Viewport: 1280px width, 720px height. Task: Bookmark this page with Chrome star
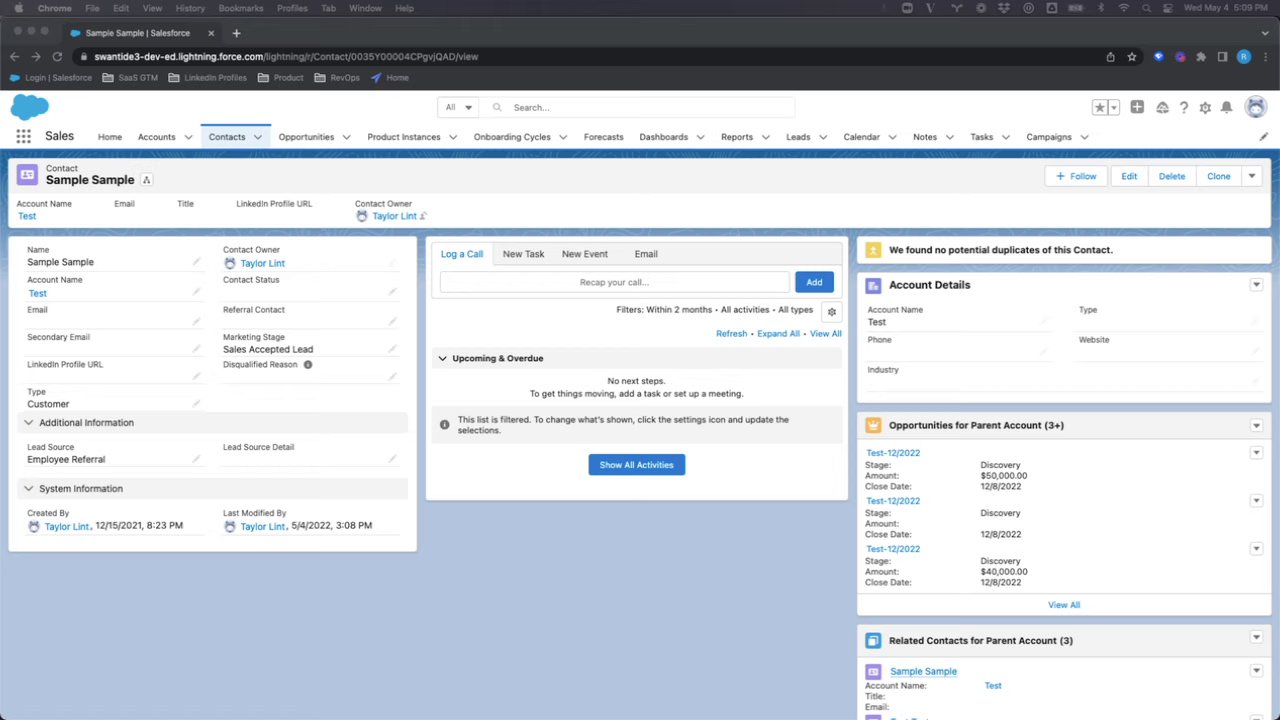pyautogui.click(x=1132, y=57)
